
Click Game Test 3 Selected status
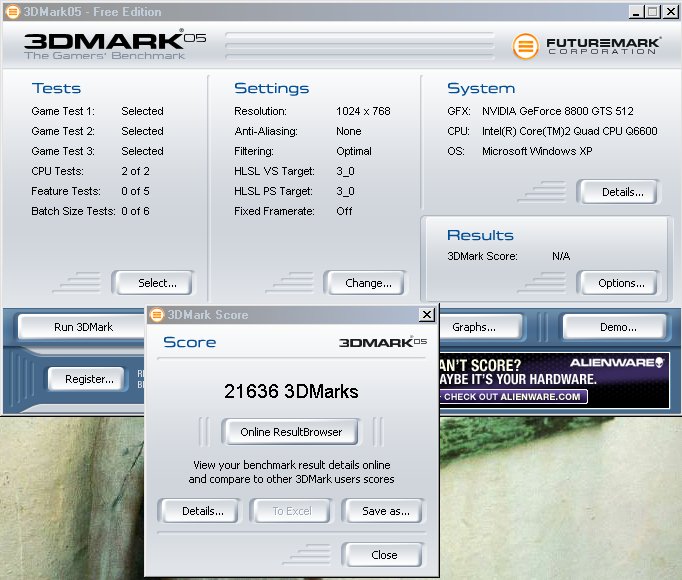coord(142,151)
